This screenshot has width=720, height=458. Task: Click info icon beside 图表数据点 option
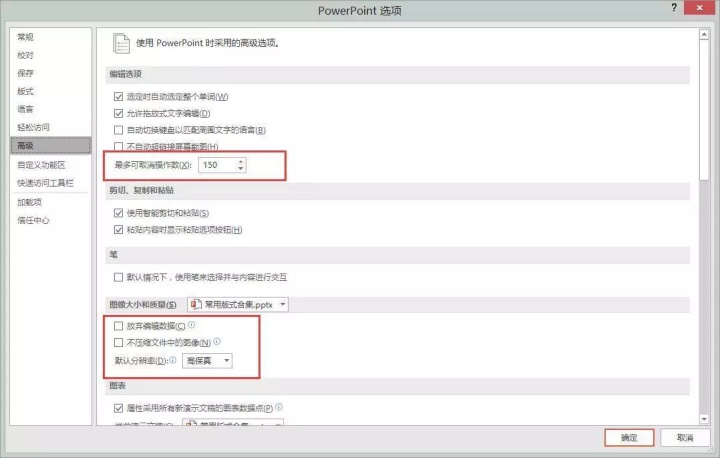coord(279,407)
